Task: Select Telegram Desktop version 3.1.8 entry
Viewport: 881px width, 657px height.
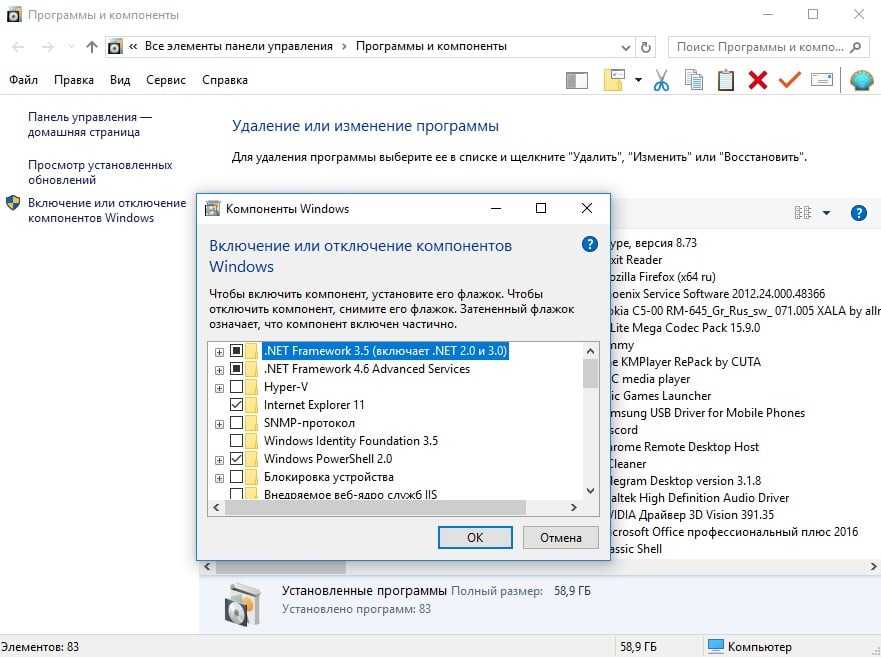Action: click(685, 481)
